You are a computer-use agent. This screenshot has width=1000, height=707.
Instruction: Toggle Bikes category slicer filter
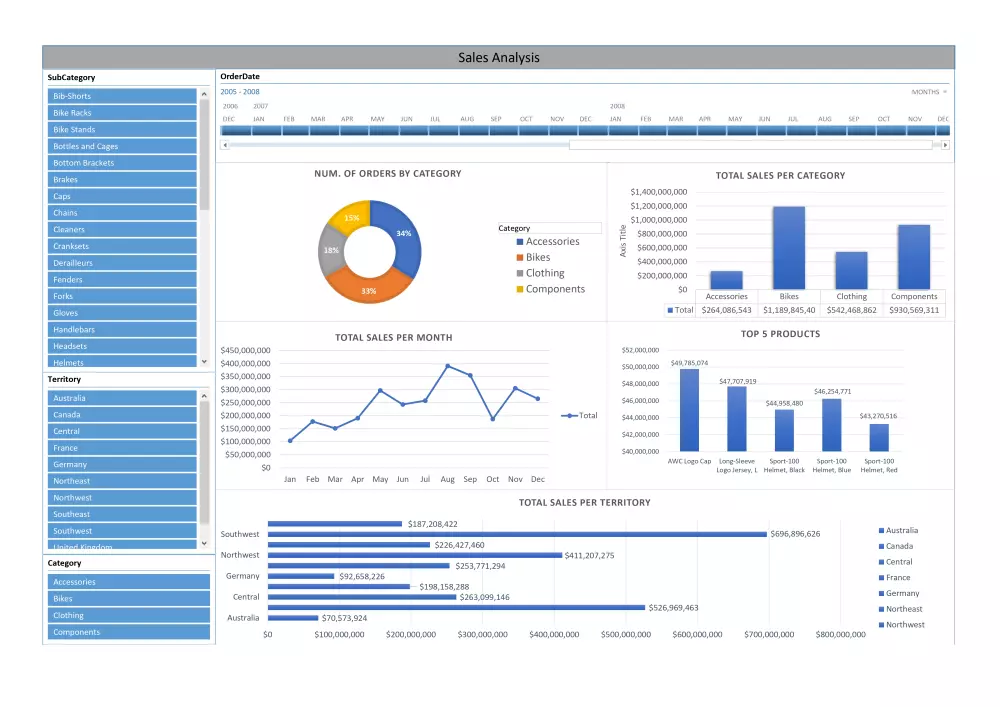point(129,599)
